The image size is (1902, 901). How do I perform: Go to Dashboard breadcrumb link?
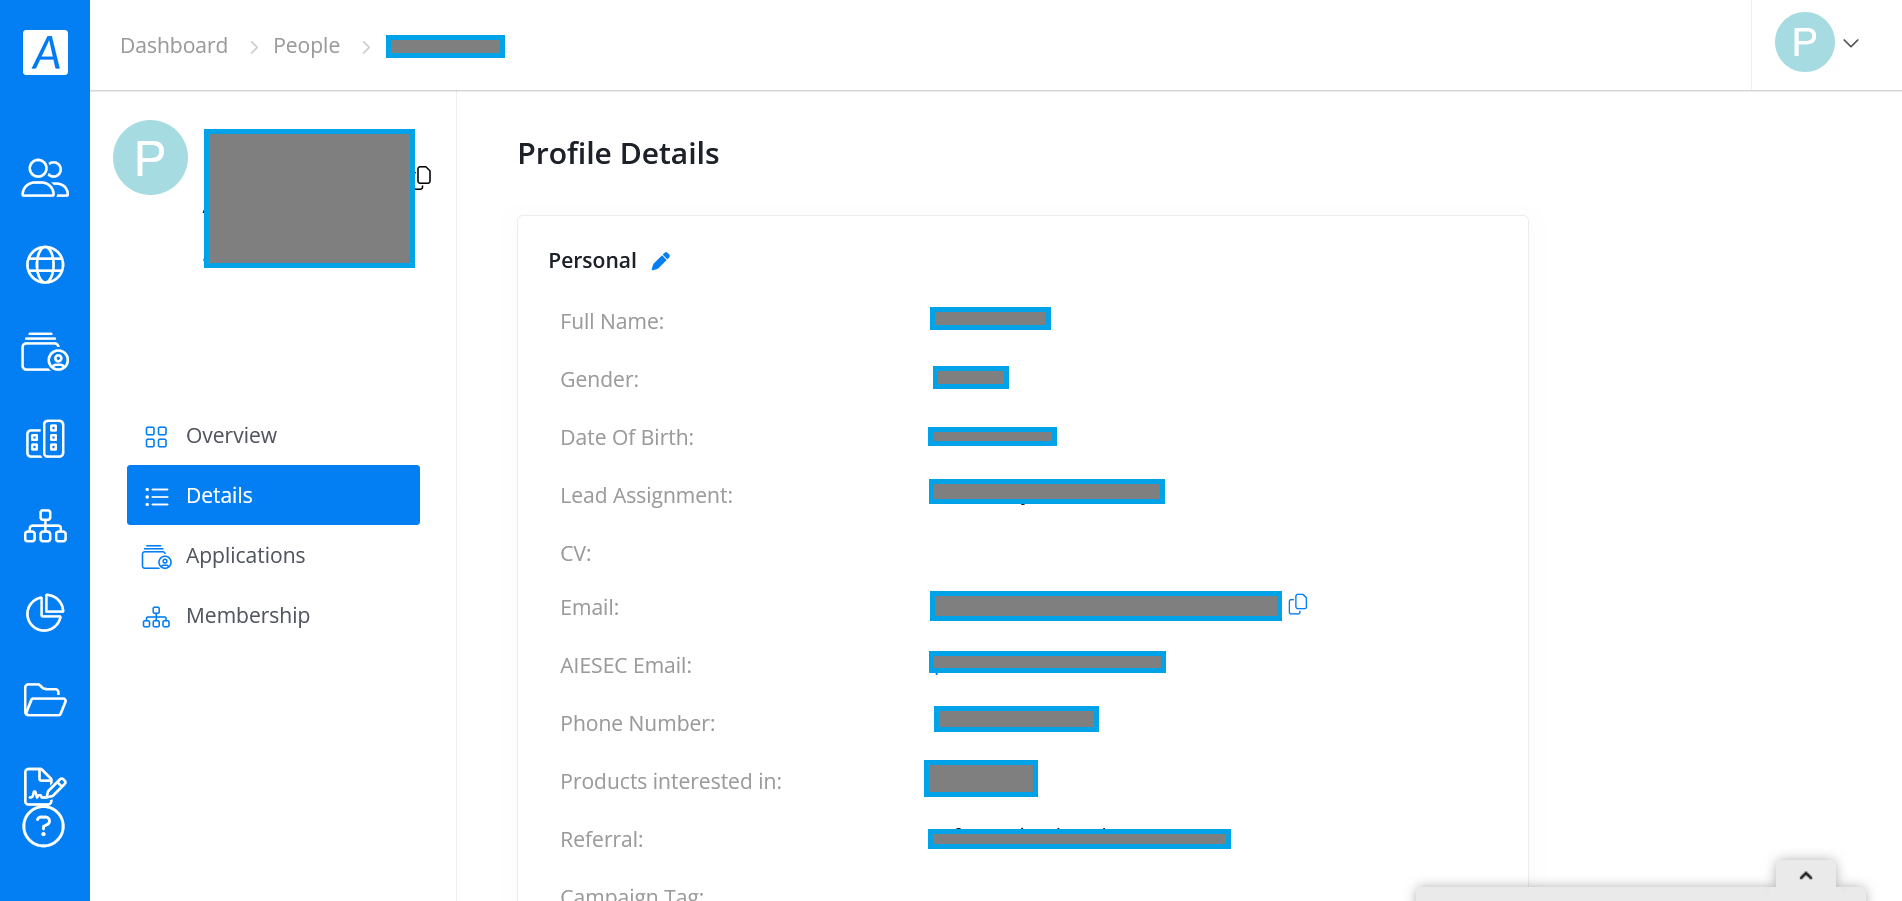pos(174,46)
